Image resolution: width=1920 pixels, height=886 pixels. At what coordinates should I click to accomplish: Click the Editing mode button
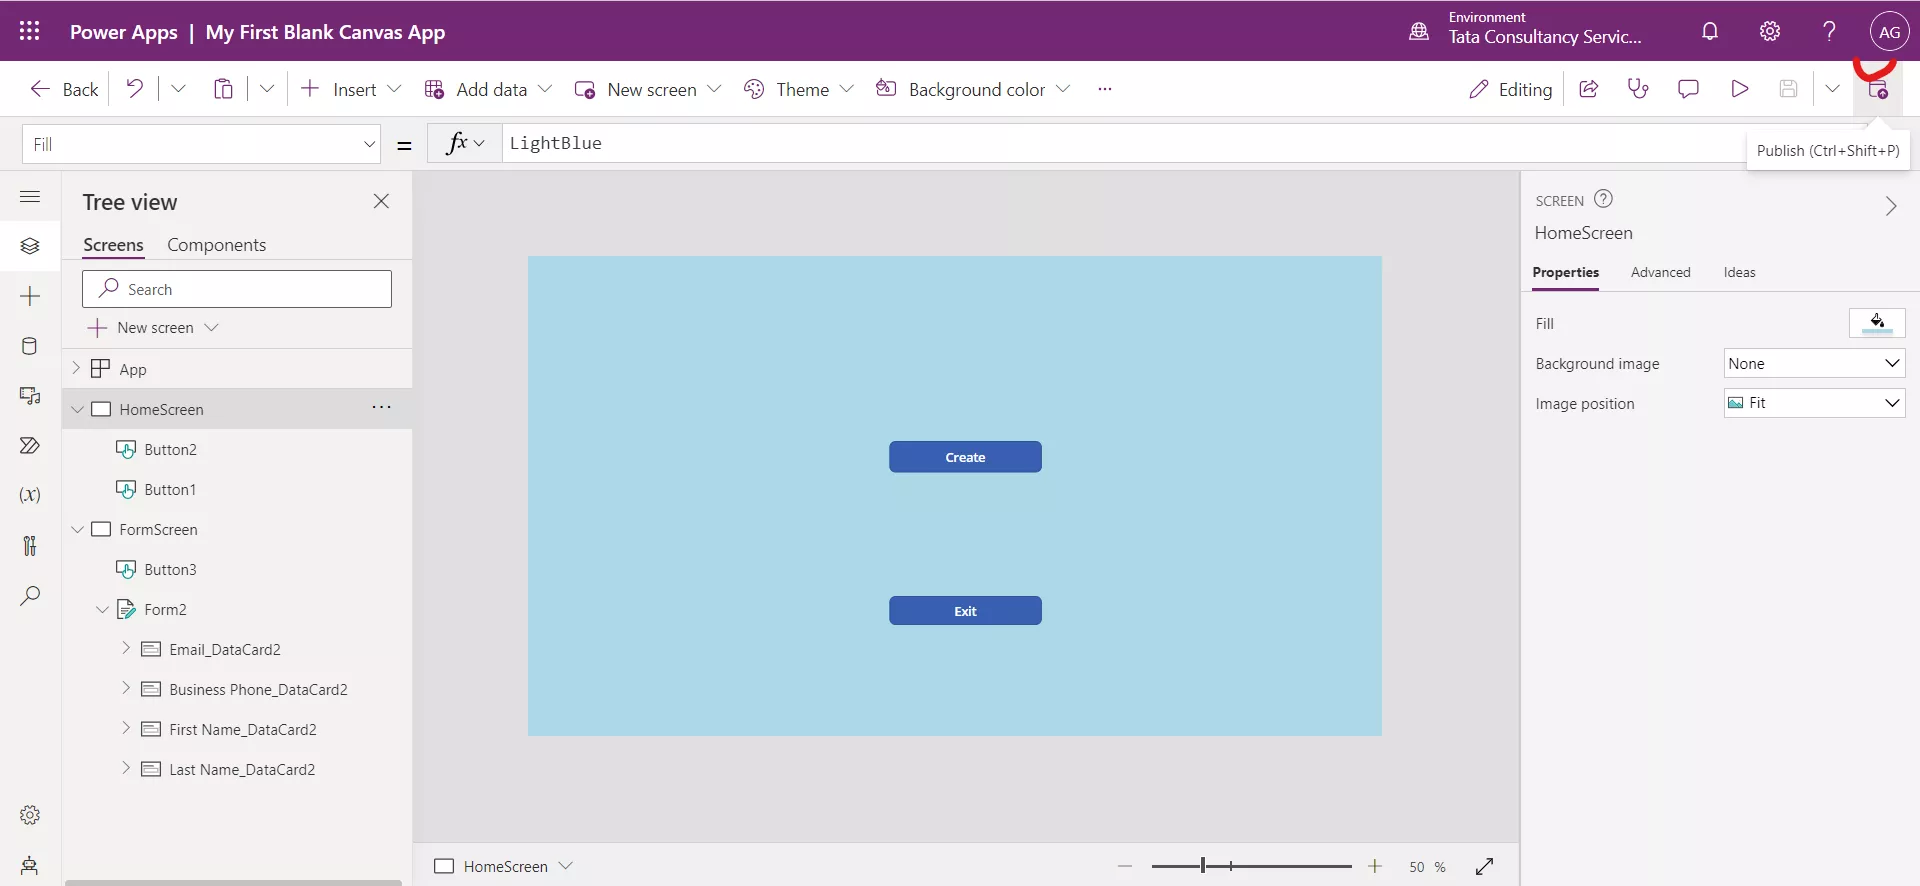click(1510, 89)
